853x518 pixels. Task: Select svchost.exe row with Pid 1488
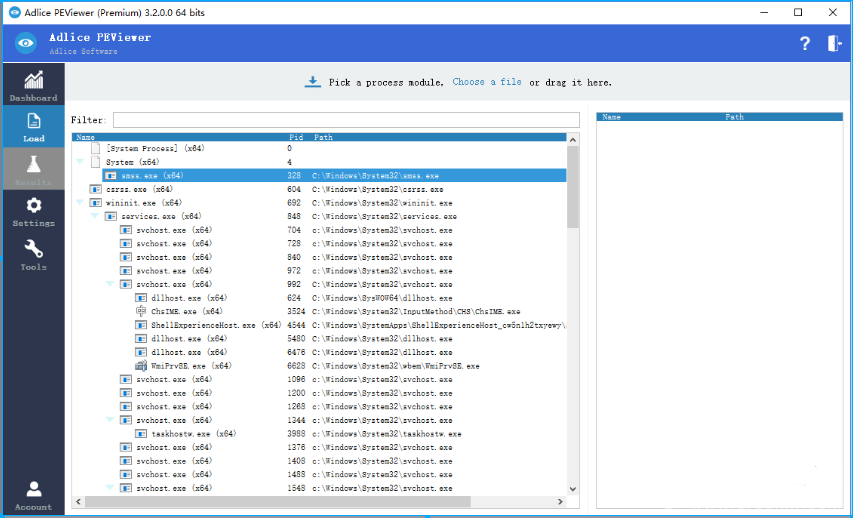pos(319,474)
